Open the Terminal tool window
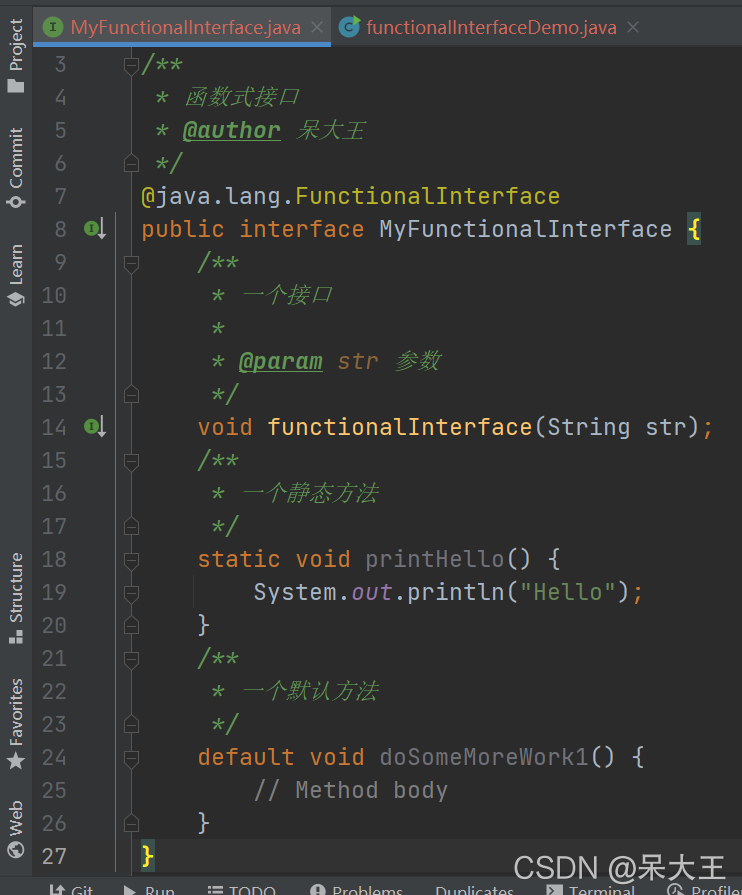The height and width of the screenshot is (895, 742). tap(591, 889)
